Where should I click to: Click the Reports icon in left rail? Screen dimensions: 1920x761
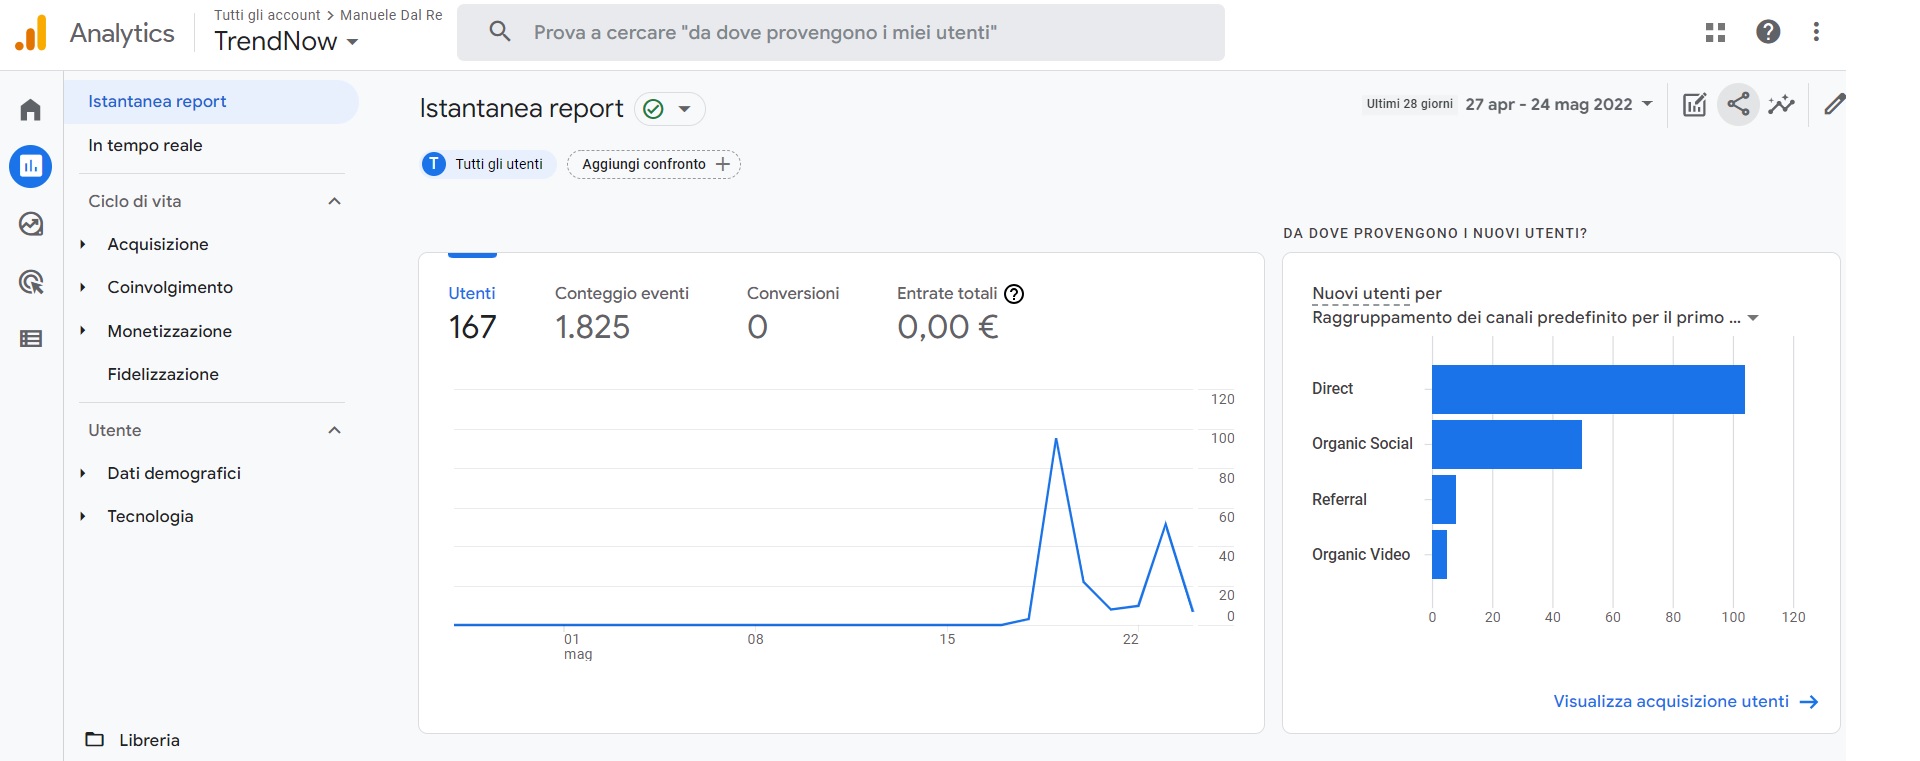tap(30, 166)
